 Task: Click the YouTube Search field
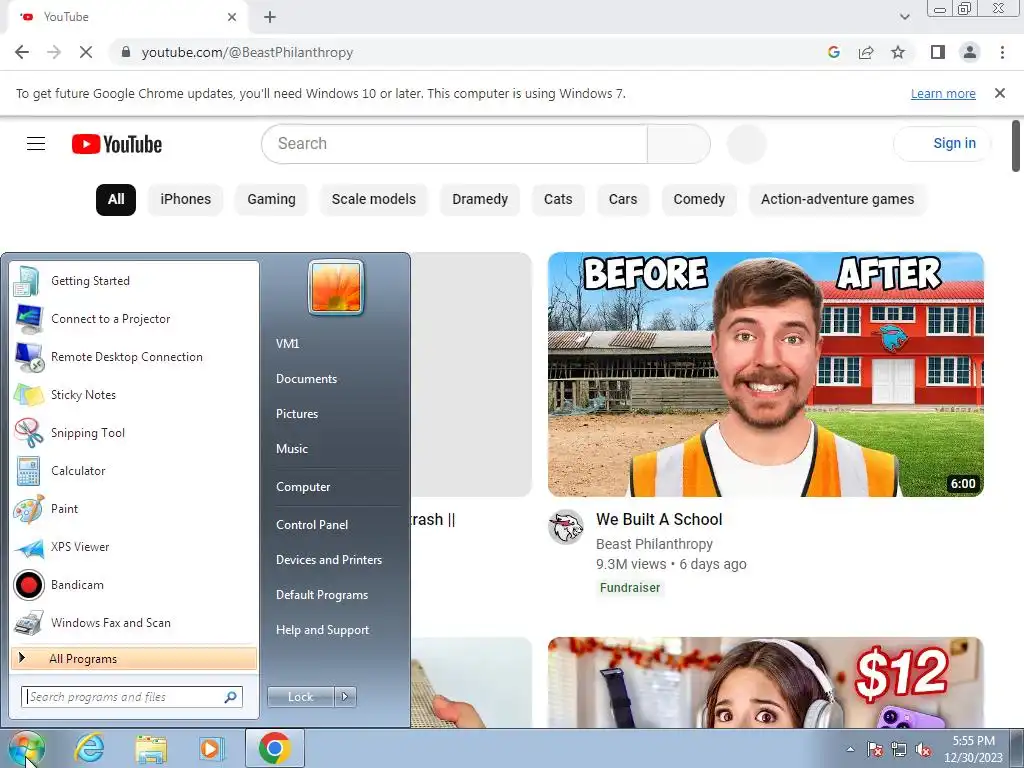pyautogui.click(x=455, y=144)
